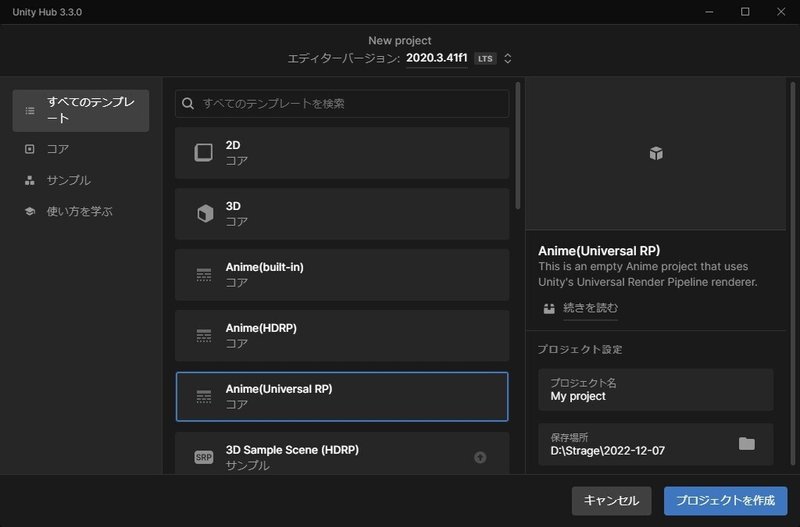Viewport: 800px width, 527px height.
Task: Close the Unity Hub window
Action: (781, 12)
